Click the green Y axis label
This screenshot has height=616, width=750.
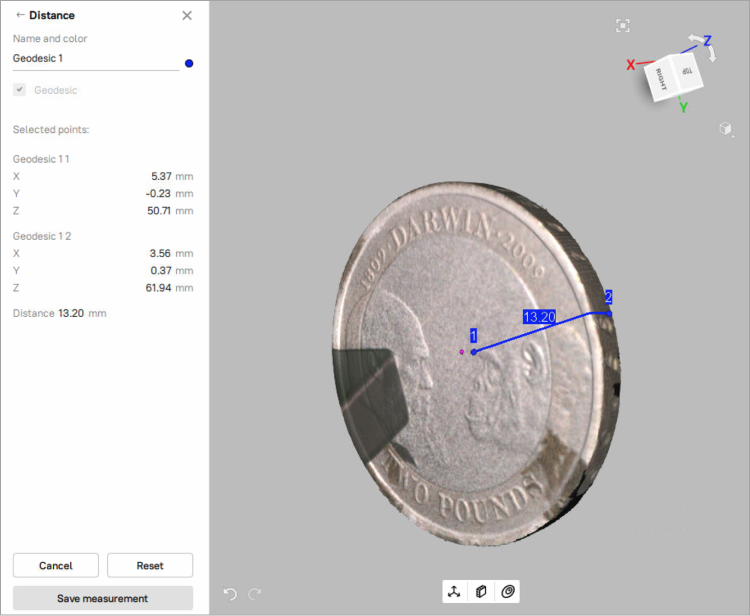(x=684, y=108)
